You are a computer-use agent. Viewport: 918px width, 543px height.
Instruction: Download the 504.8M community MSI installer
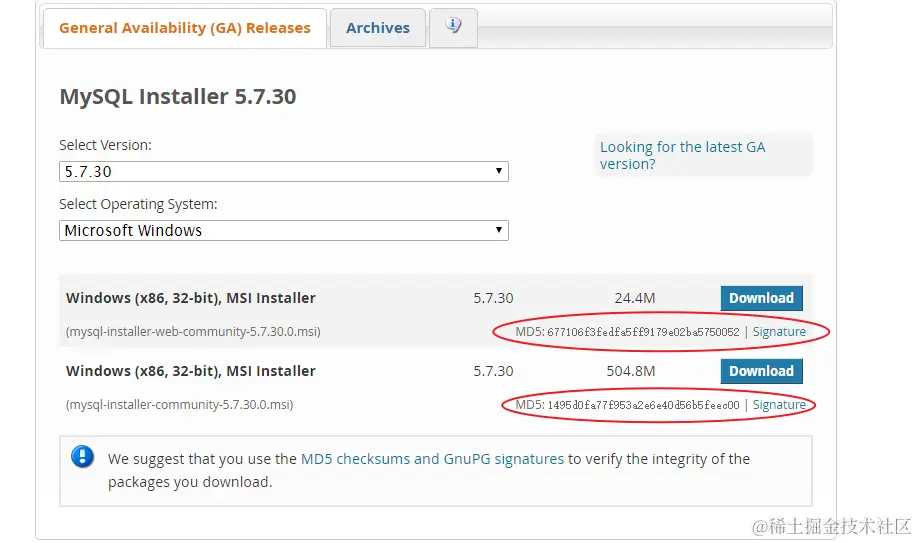click(x=761, y=371)
